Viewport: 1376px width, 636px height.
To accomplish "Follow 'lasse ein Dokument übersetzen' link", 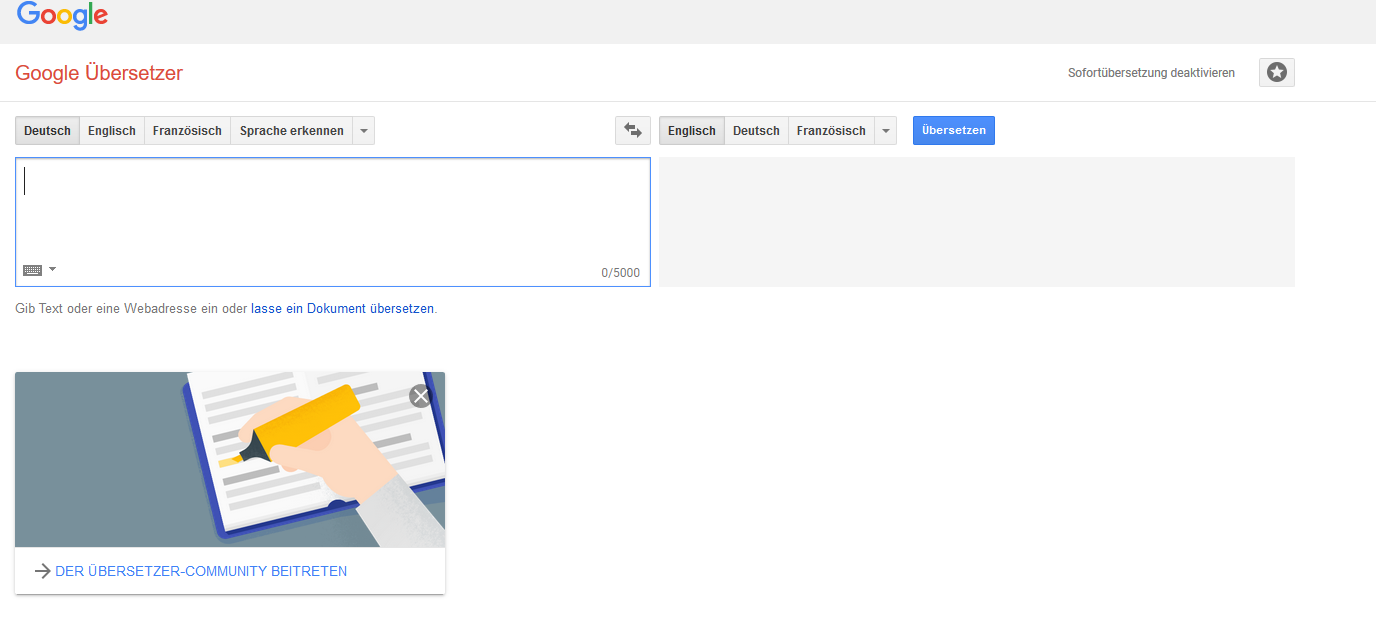I will pos(342,309).
